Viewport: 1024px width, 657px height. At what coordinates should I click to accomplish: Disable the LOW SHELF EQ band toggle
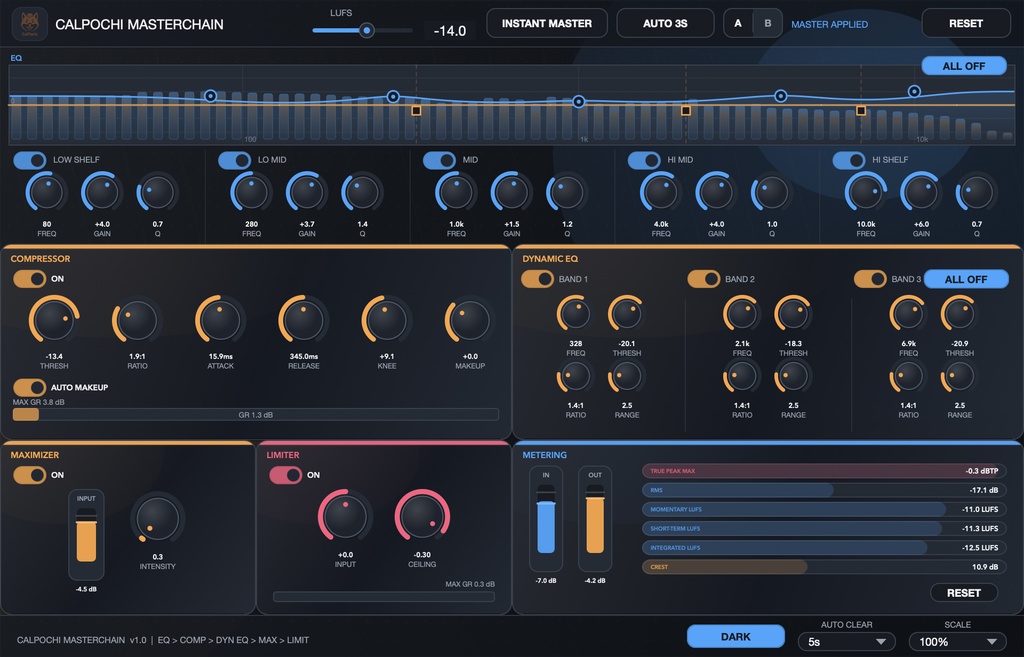tap(29, 160)
